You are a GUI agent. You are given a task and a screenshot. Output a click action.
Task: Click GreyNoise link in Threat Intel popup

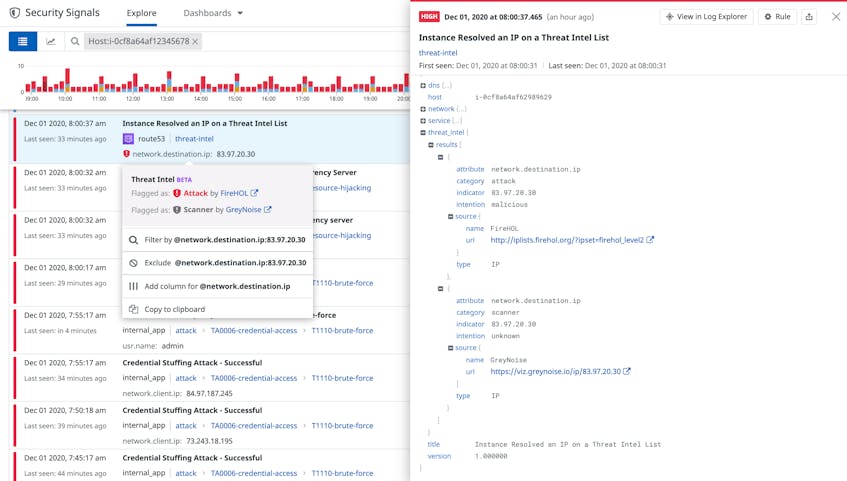[243, 210]
